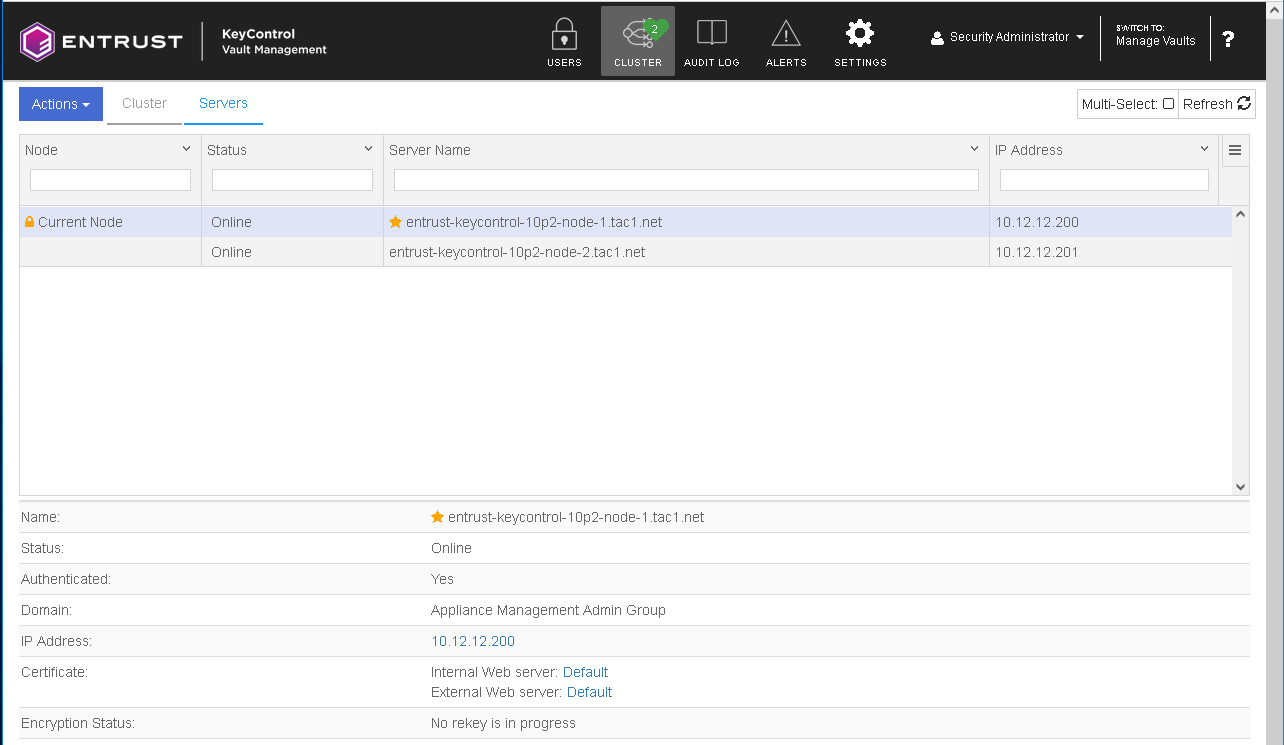
Task: Click the table scrollbar up arrow
Action: pyautogui.click(x=1241, y=214)
